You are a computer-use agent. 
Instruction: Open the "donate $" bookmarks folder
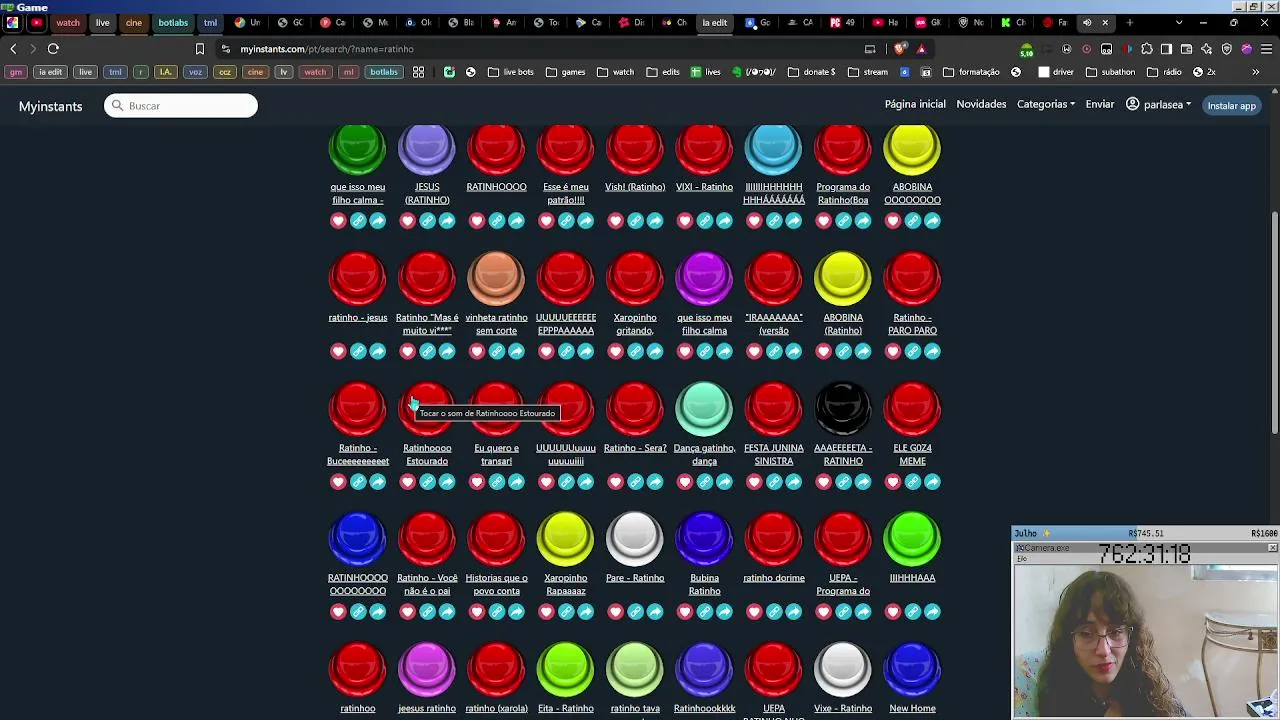point(811,72)
